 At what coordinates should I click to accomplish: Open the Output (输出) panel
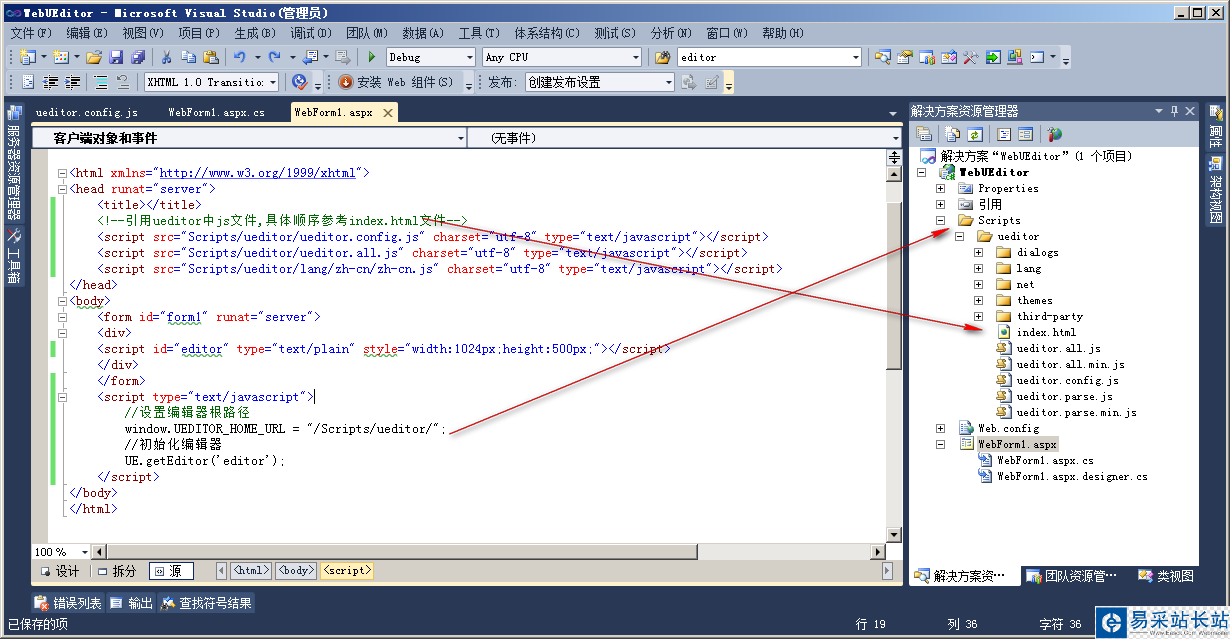pyautogui.click(x=131, y=603)
